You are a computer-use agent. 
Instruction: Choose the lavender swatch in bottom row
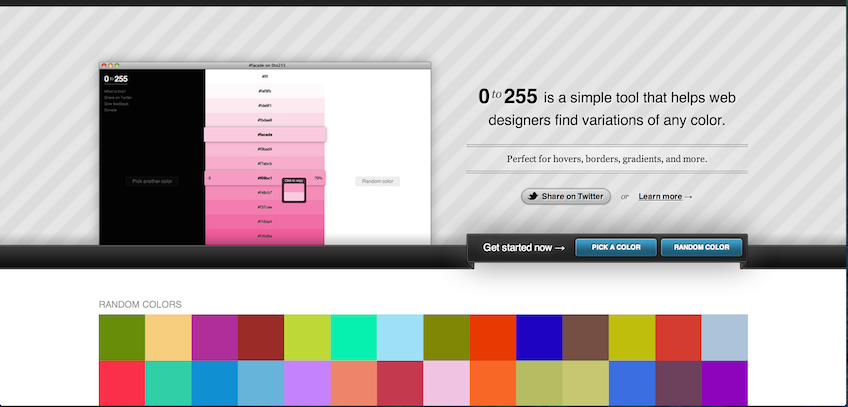coord(307,383)
